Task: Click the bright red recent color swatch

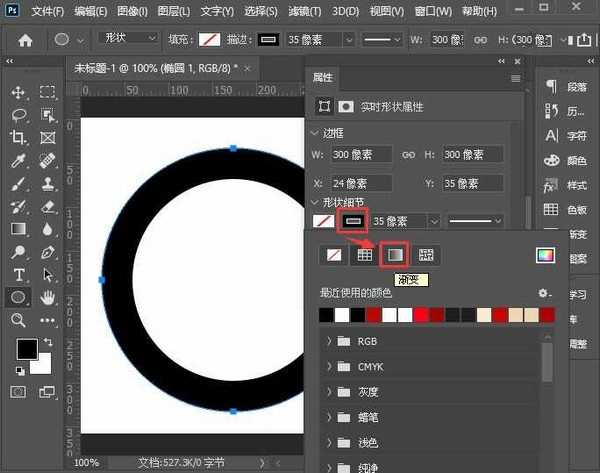Action: pos(422,315)
